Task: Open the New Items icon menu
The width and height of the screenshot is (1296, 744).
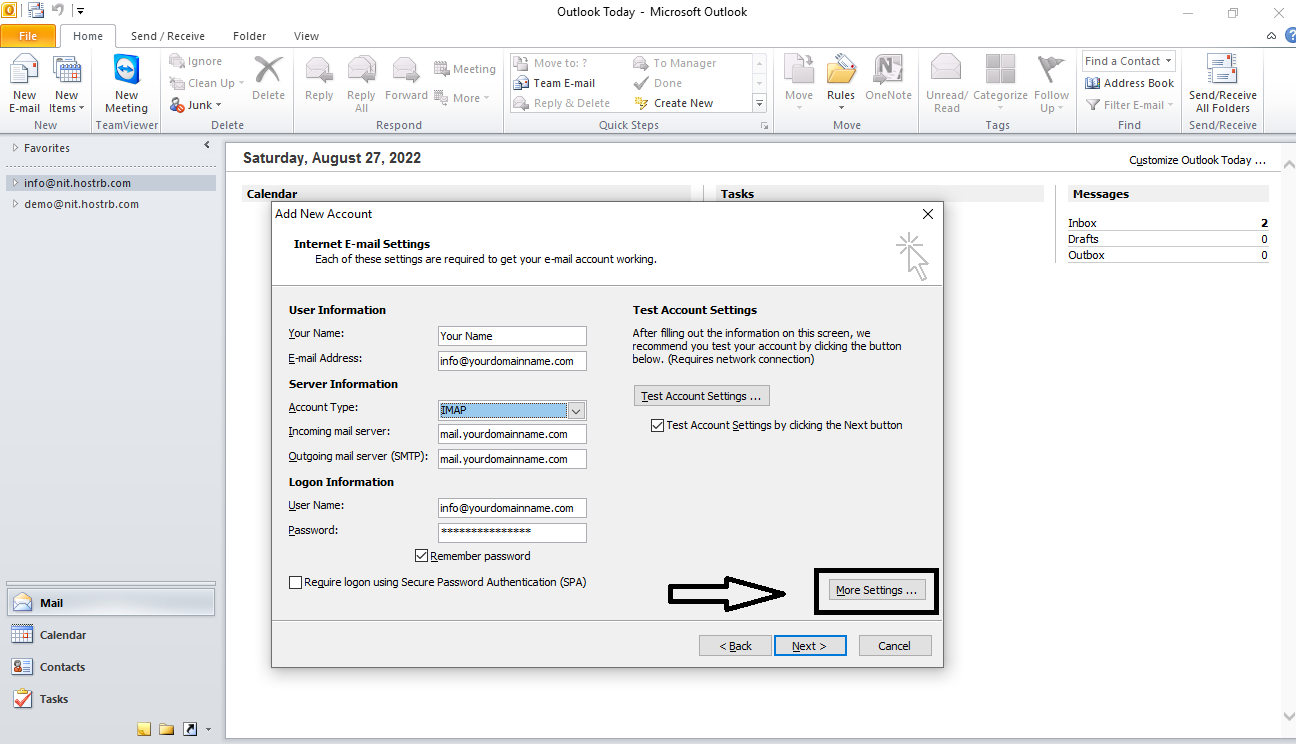Action: click(x=67, y=84)
